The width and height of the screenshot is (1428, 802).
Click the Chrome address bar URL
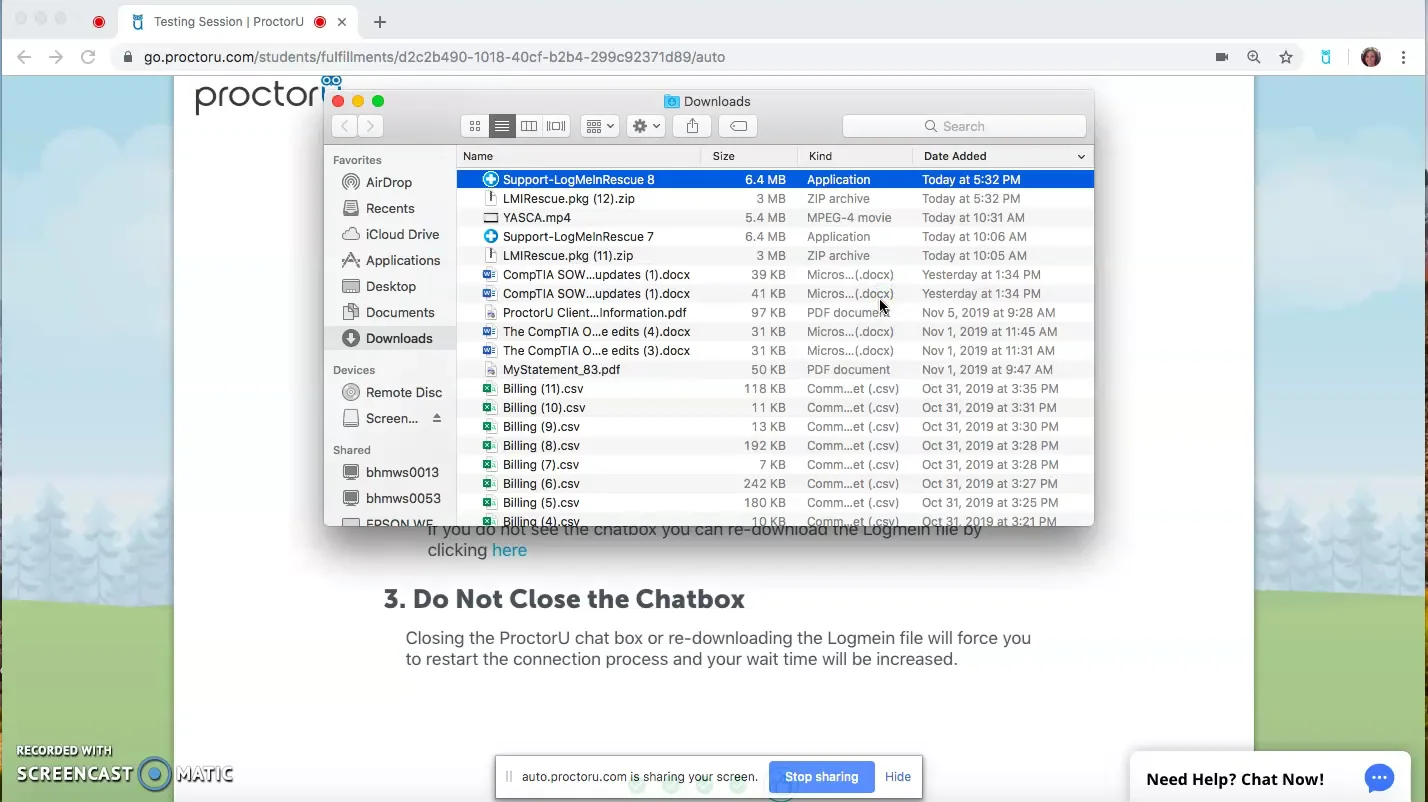tap(434, 57)
